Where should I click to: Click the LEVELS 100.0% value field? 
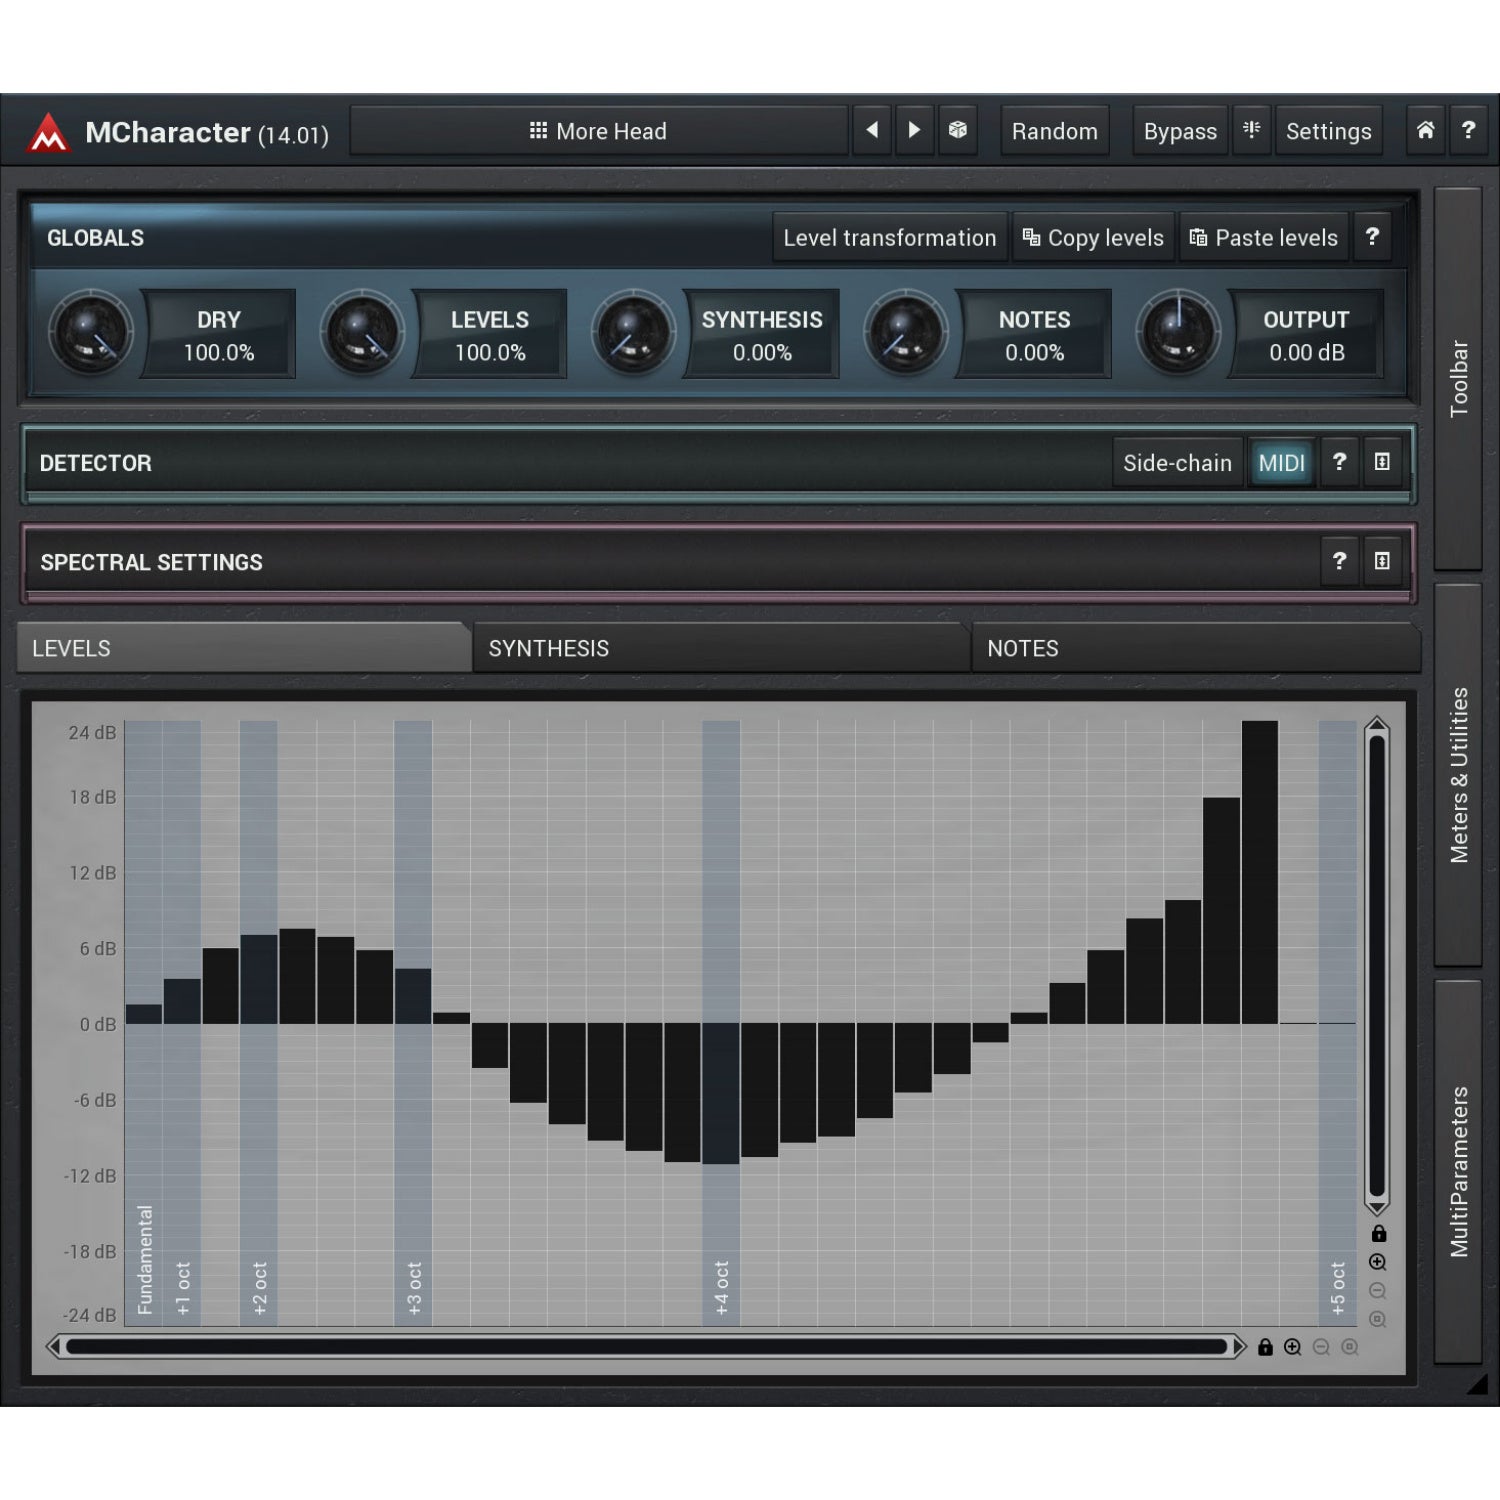[490, 335]
